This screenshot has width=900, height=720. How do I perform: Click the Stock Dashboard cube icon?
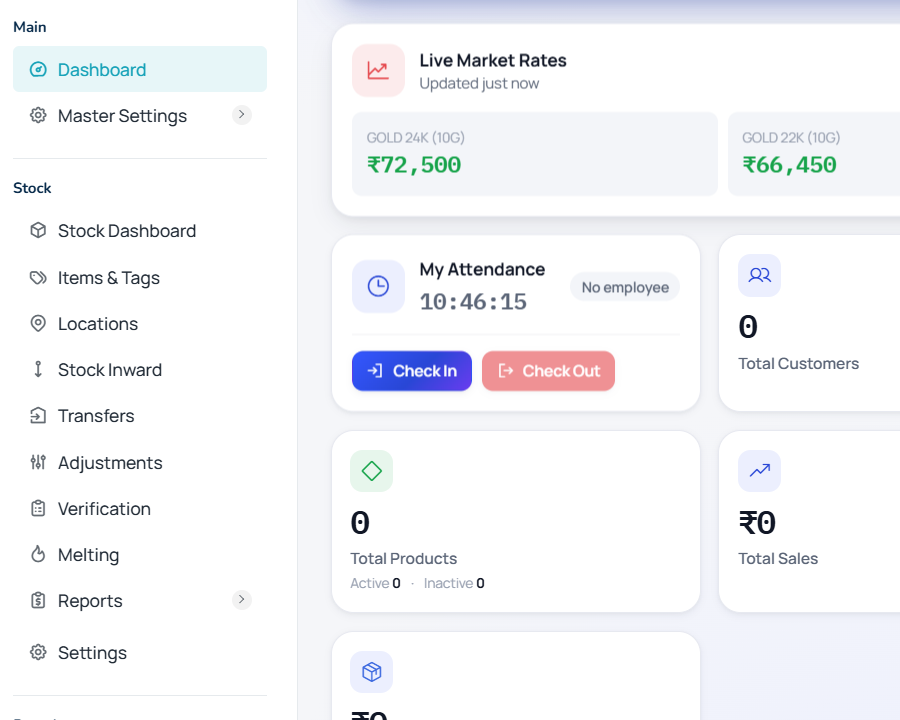(x=38, y=231)
